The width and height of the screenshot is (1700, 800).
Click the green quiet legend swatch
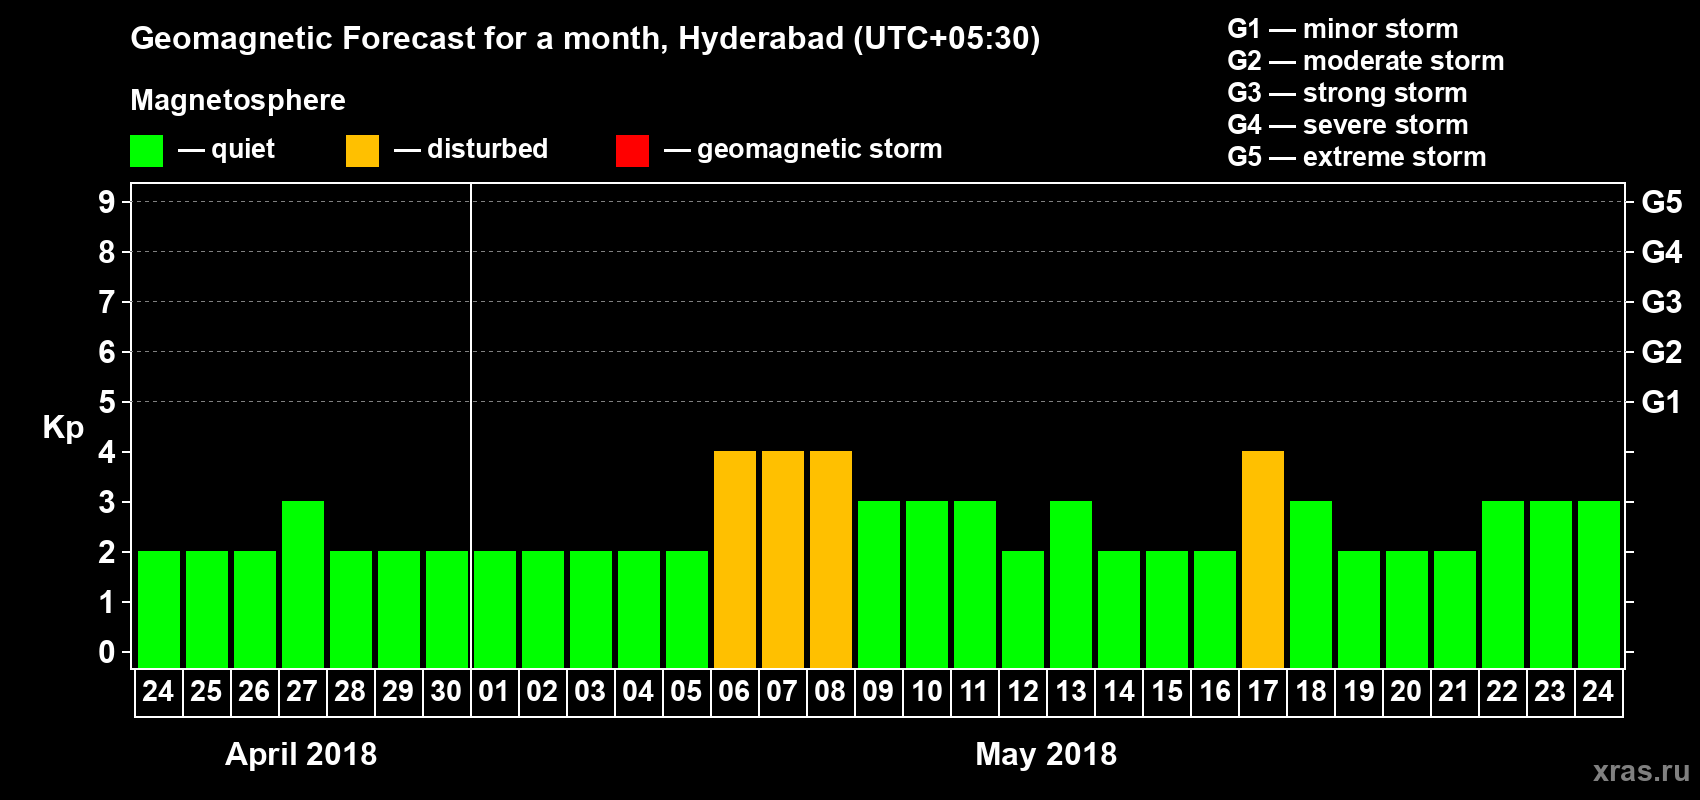[146, 151]
